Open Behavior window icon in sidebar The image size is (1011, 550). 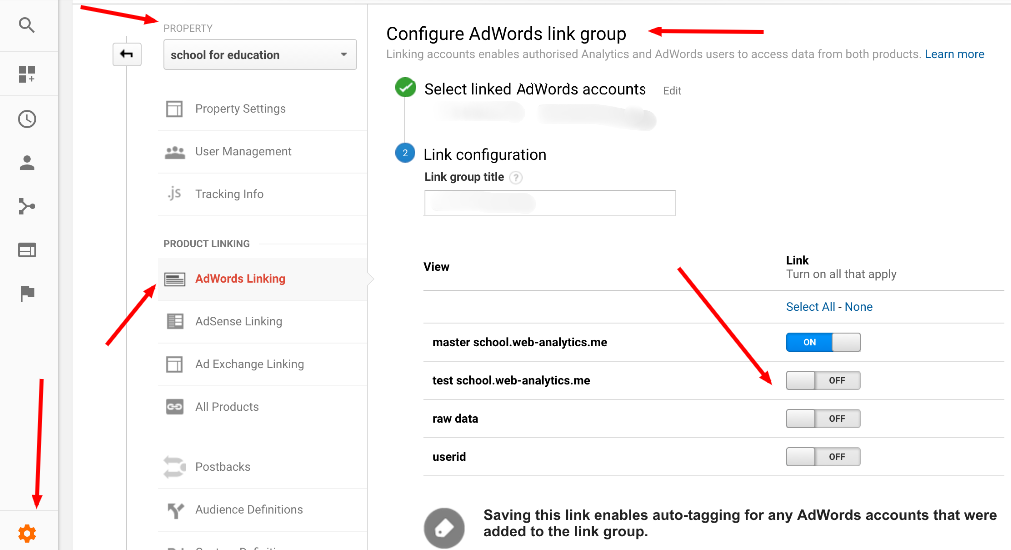click(x=27, y=250)
